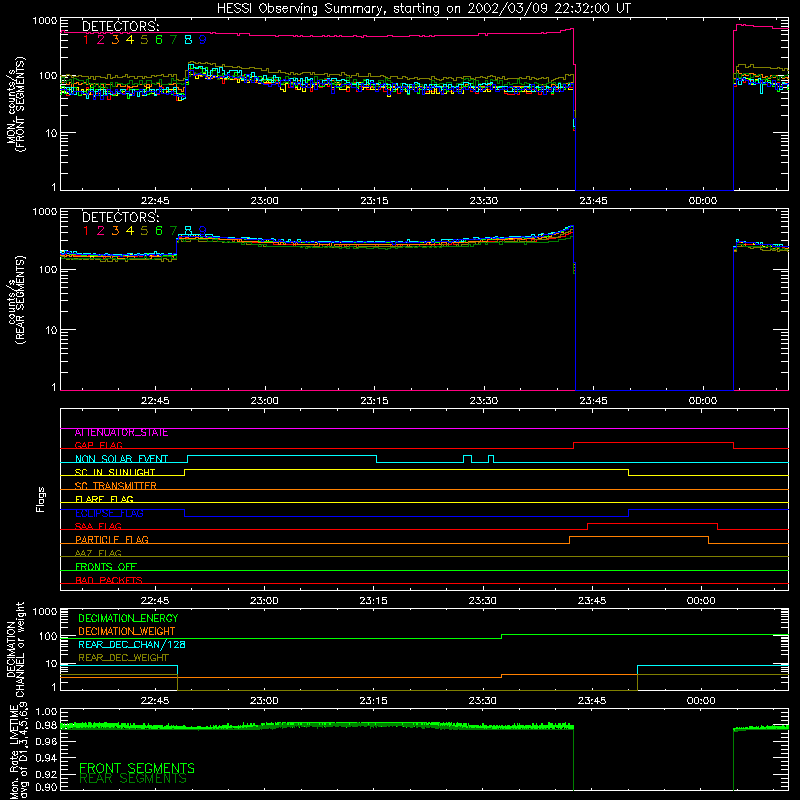The height and width of the screenshot is (800, 800).
Task: Select detector number 3 in front segments legend
Action: [x=115, y=40]
